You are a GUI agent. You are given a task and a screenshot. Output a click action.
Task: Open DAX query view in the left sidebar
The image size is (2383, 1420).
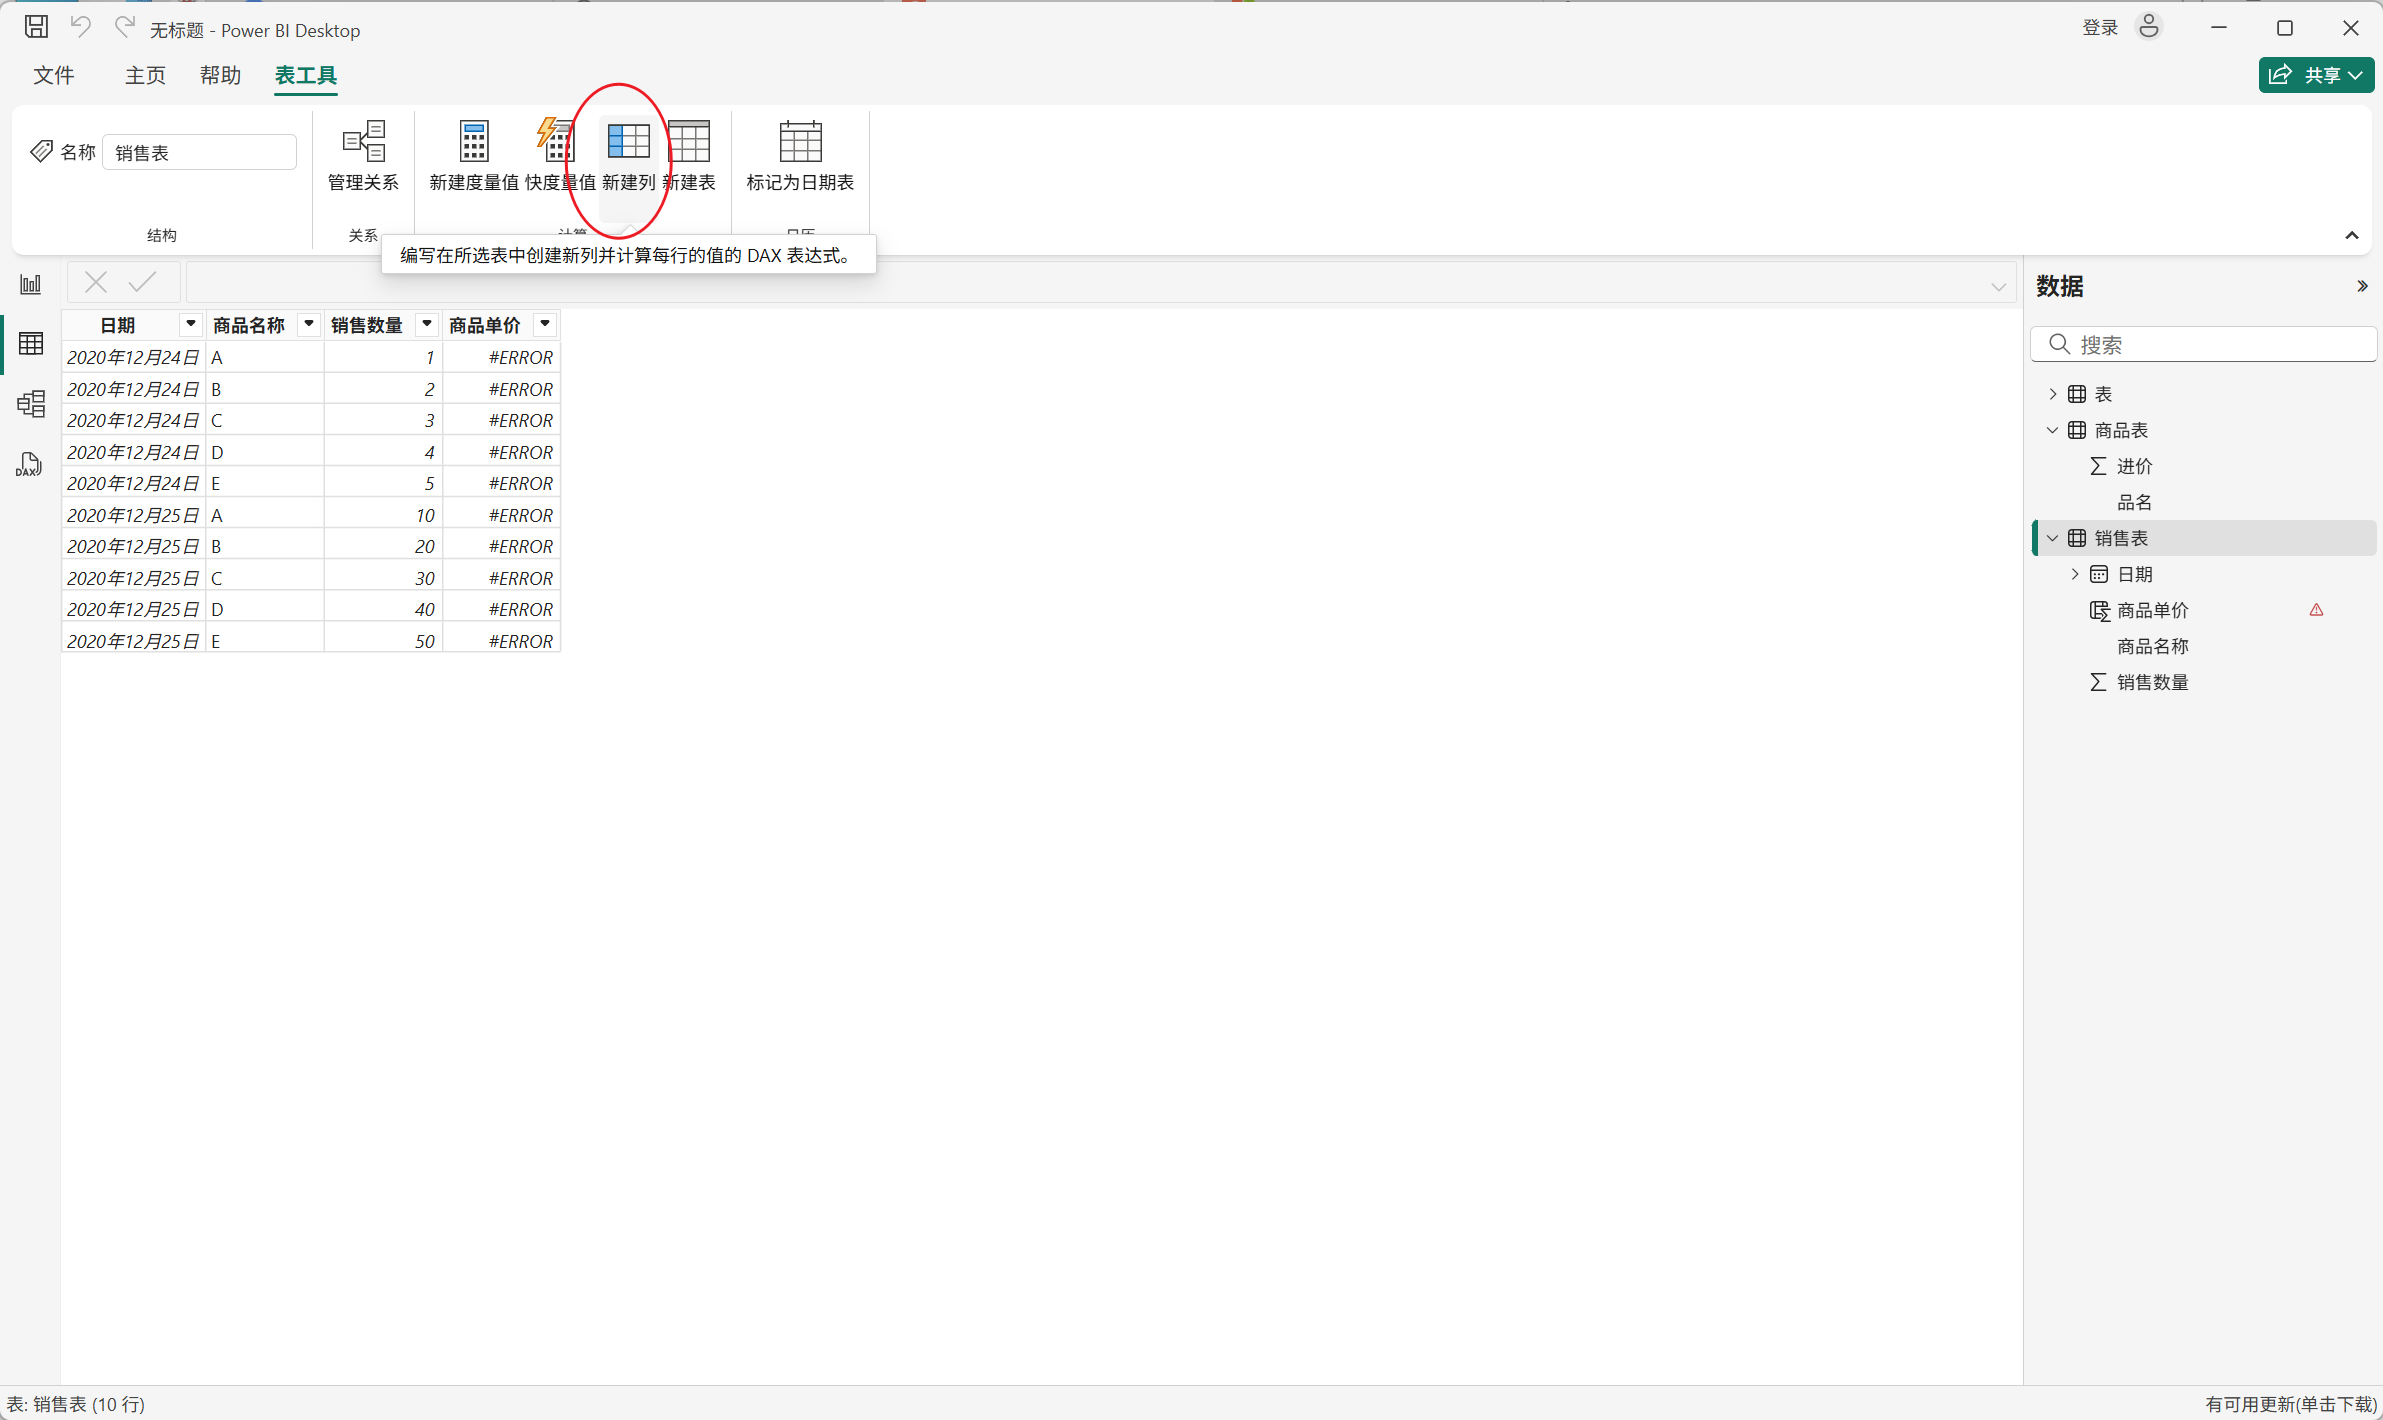pos(29,465)
